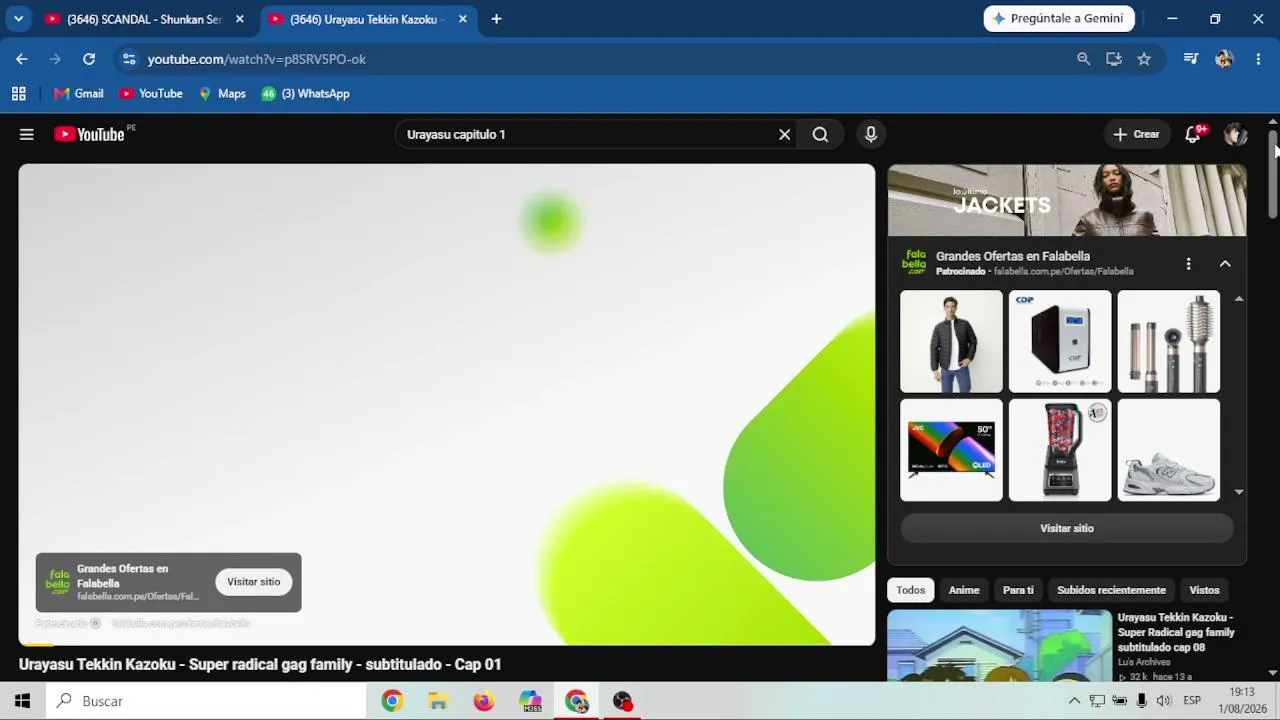The image size is (1280, 720).
Task: Open the WhatsApp bookmark
Action: 306,94
